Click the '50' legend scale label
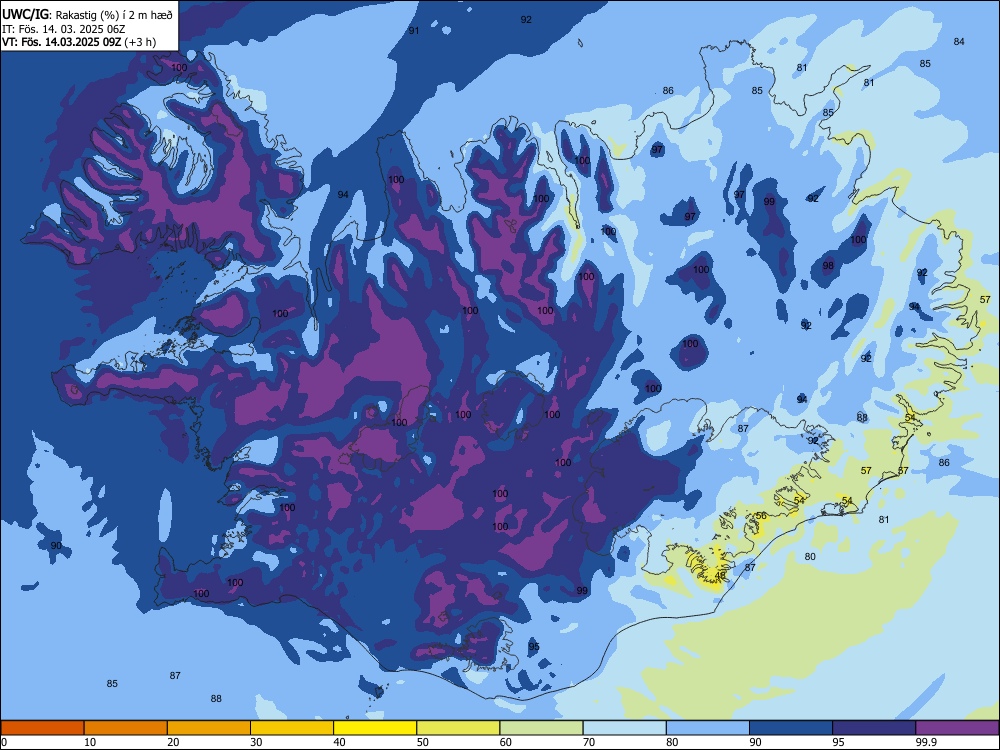1000x750 pixels. click(423, 742)
